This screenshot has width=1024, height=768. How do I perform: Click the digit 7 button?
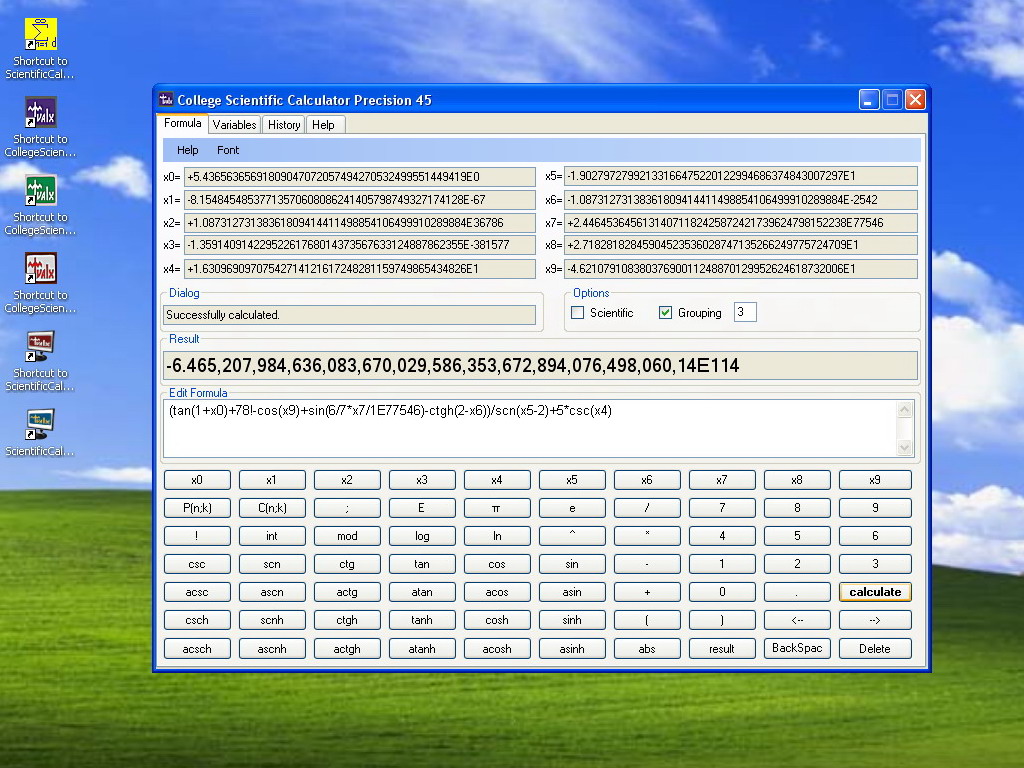(722, 507)
